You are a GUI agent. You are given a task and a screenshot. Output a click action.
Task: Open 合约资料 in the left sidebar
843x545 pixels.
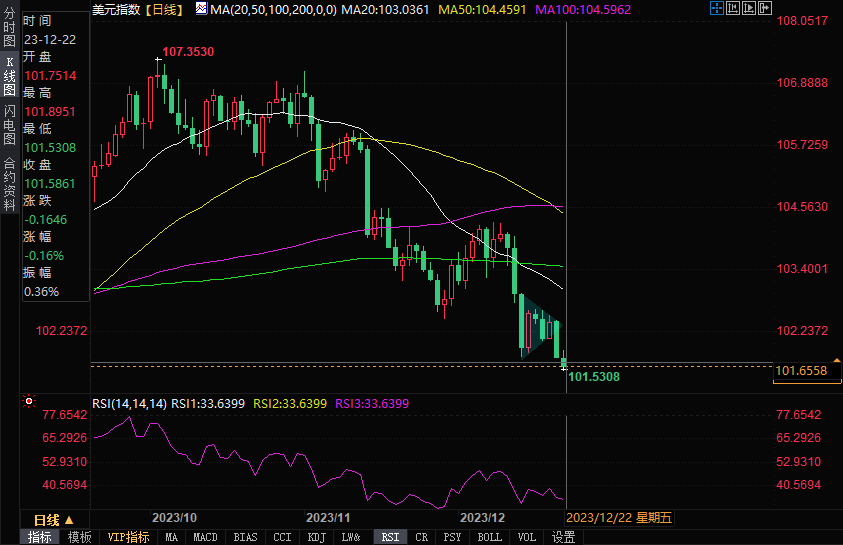tap(9, 177)
